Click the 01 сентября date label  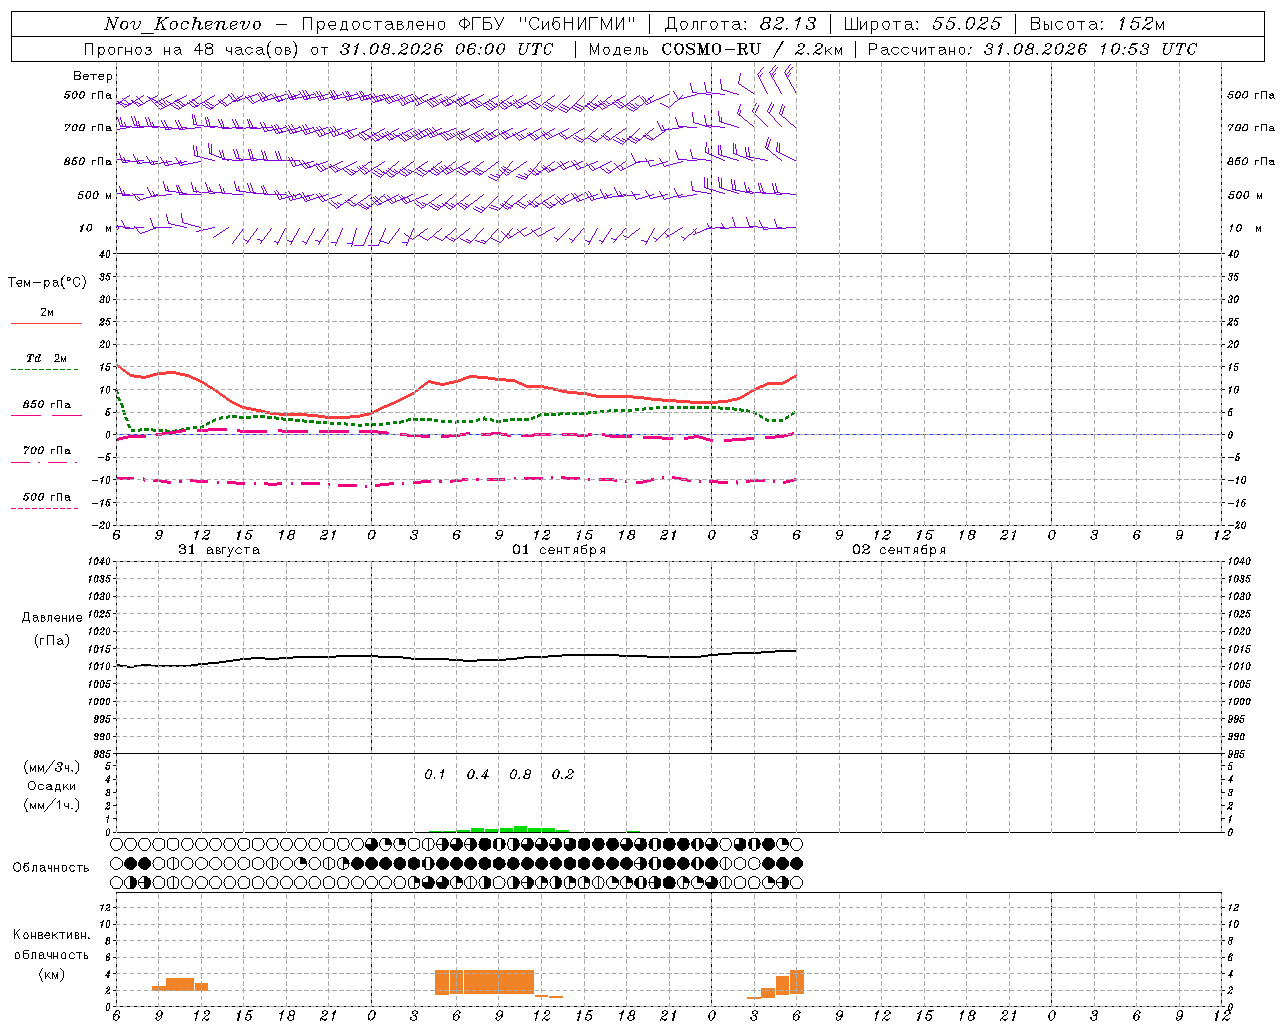(x=559, y=550)
